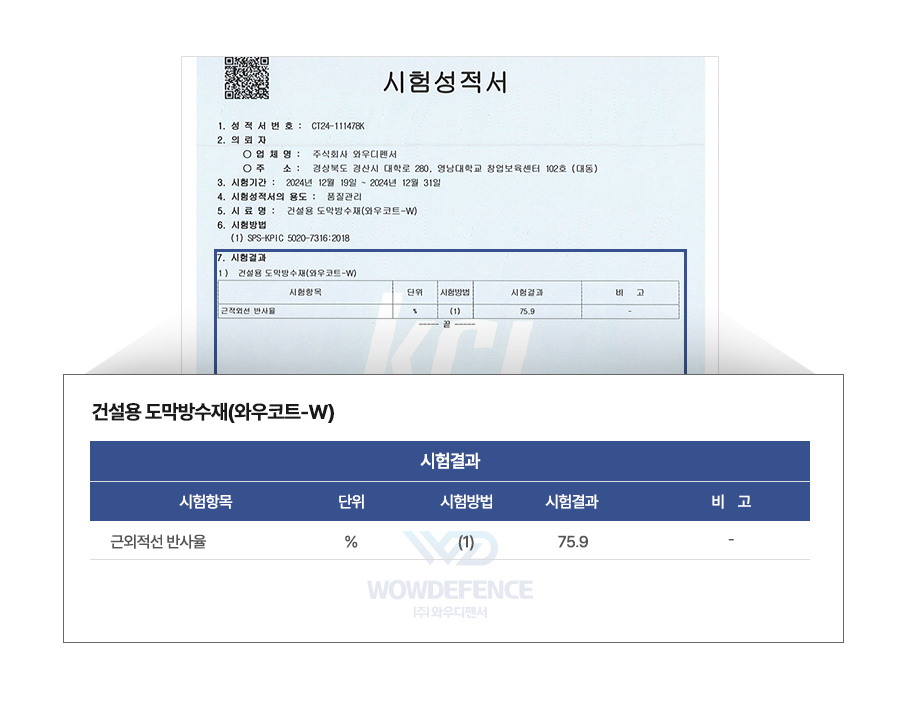
Task: Click the QR code on the certificate
Action: tap(246, 78)
